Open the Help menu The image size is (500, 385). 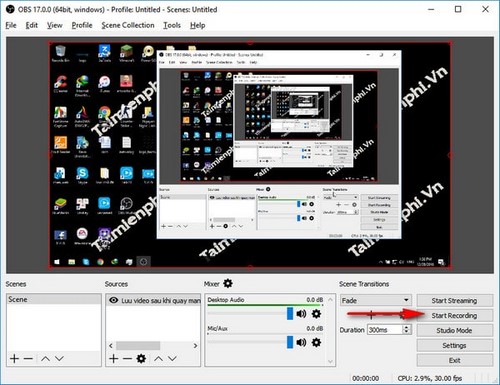(198, 25)
